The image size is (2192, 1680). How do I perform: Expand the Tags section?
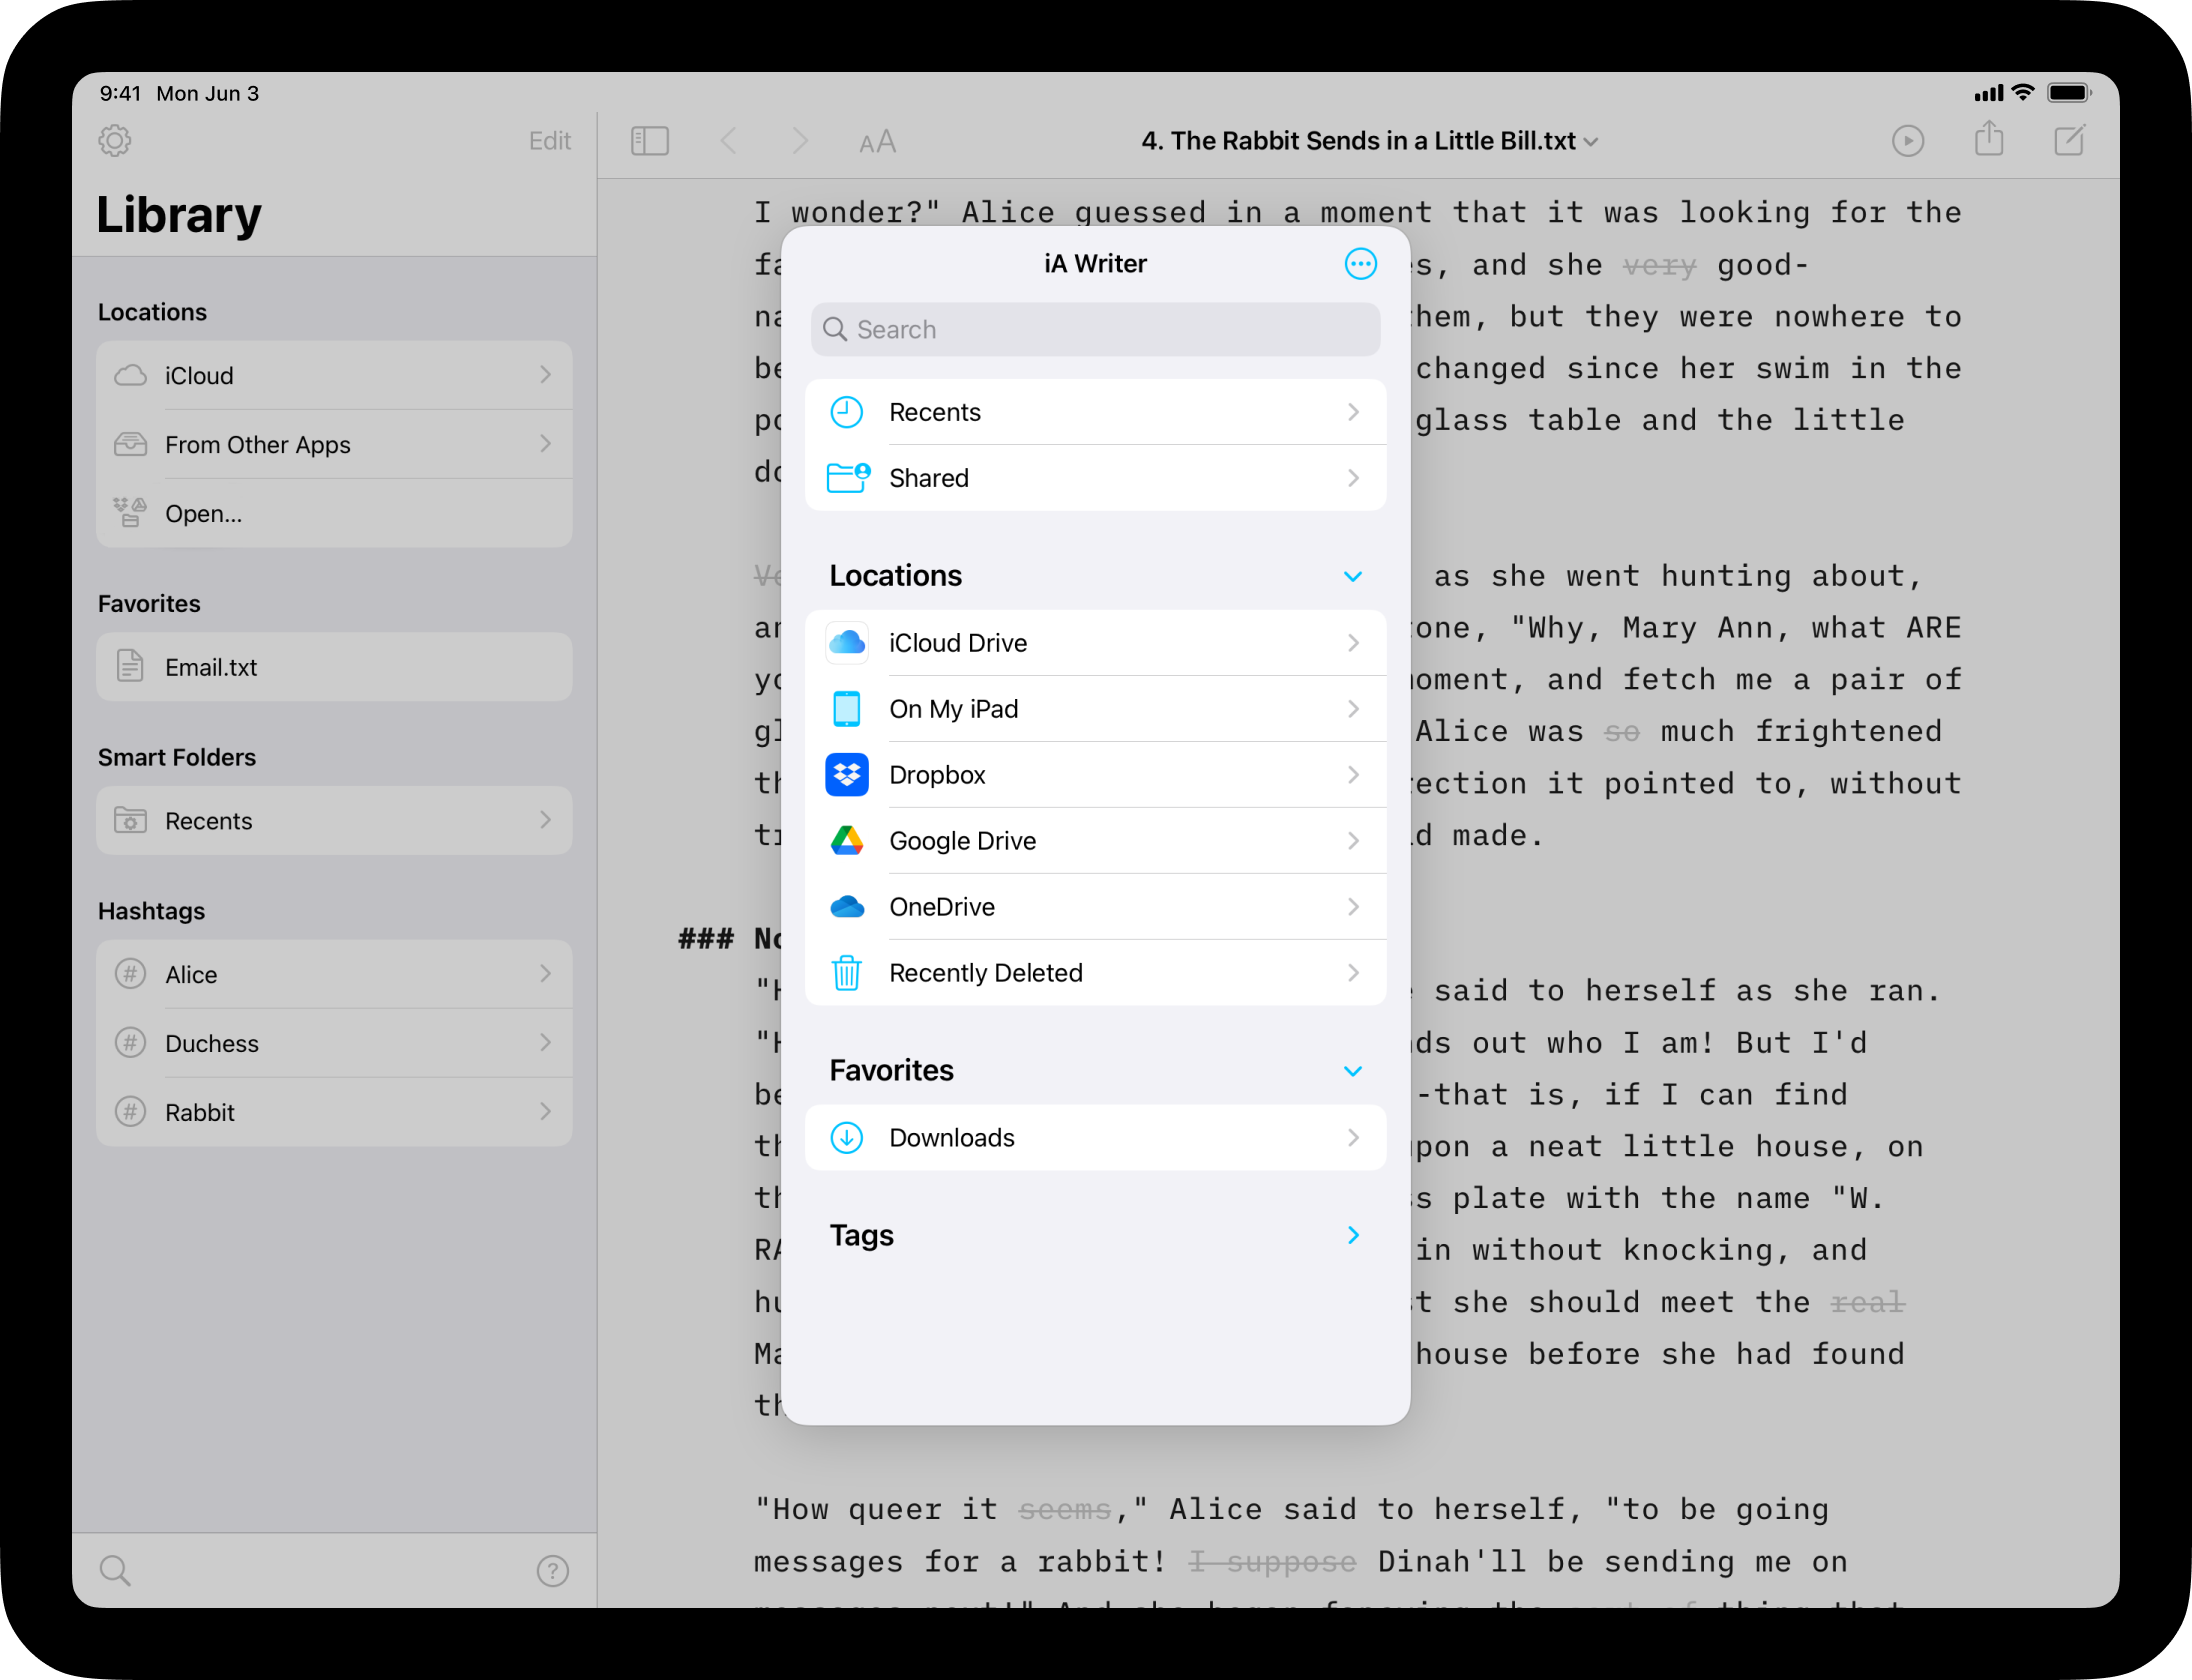[x=1353, y=1236]
